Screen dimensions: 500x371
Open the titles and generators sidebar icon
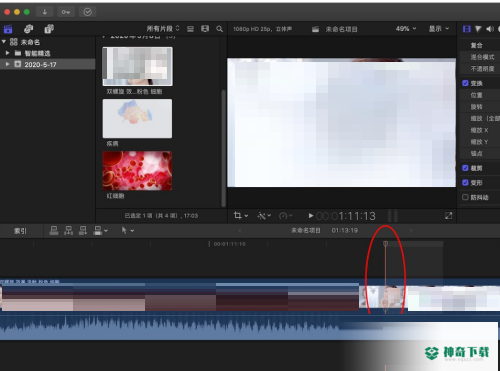(x=49, y=29)
